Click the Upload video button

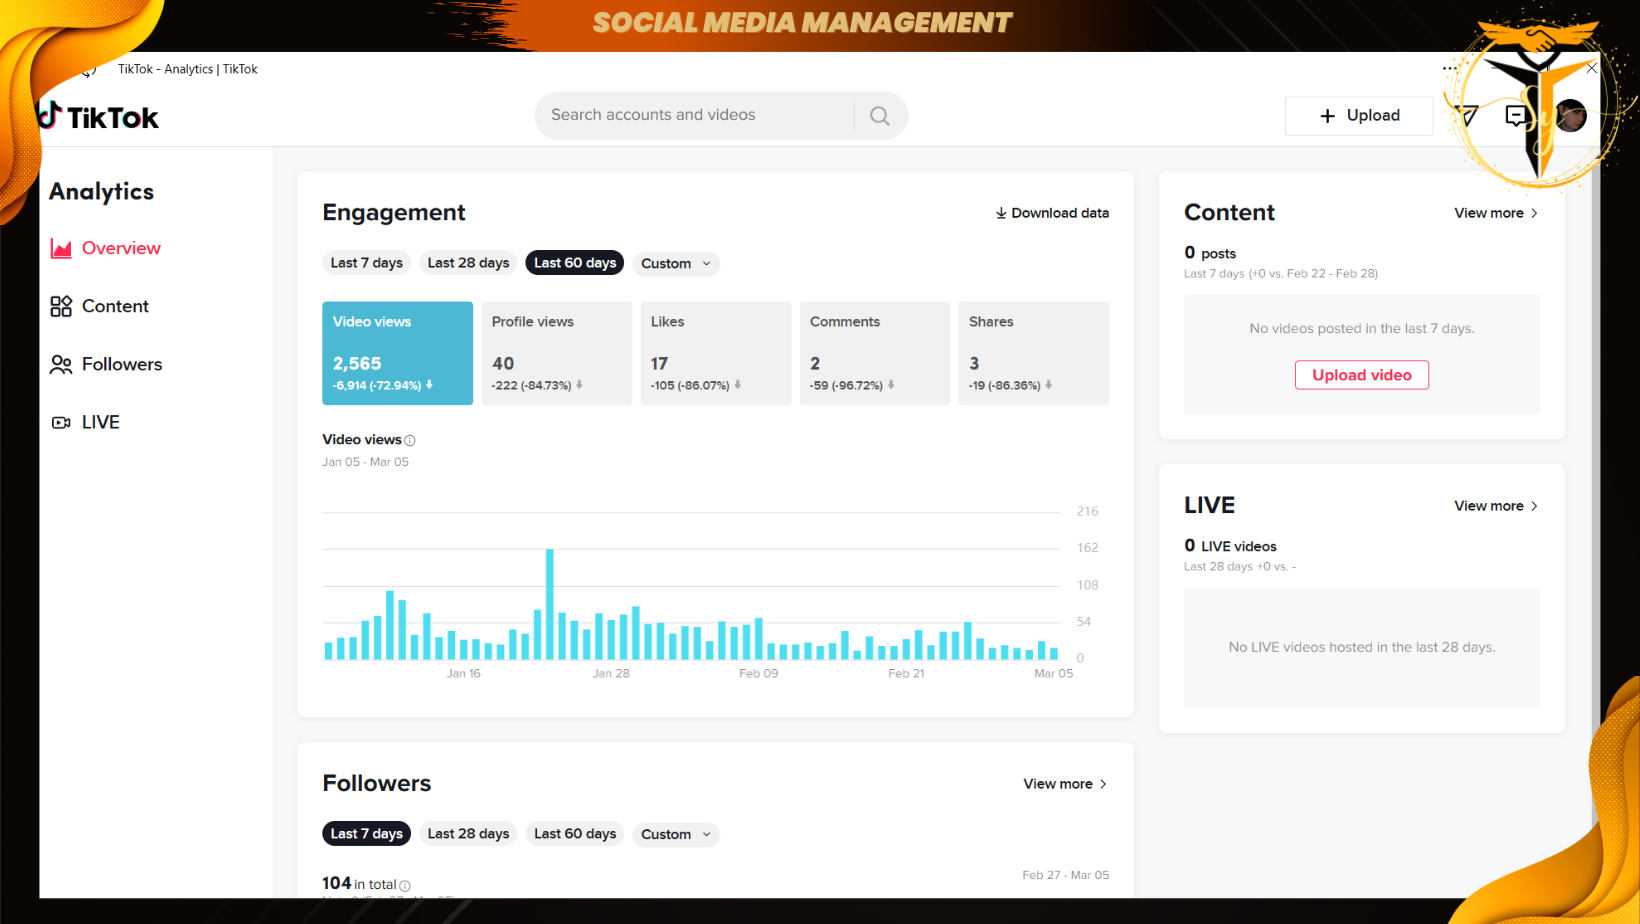pos(1362,375)
